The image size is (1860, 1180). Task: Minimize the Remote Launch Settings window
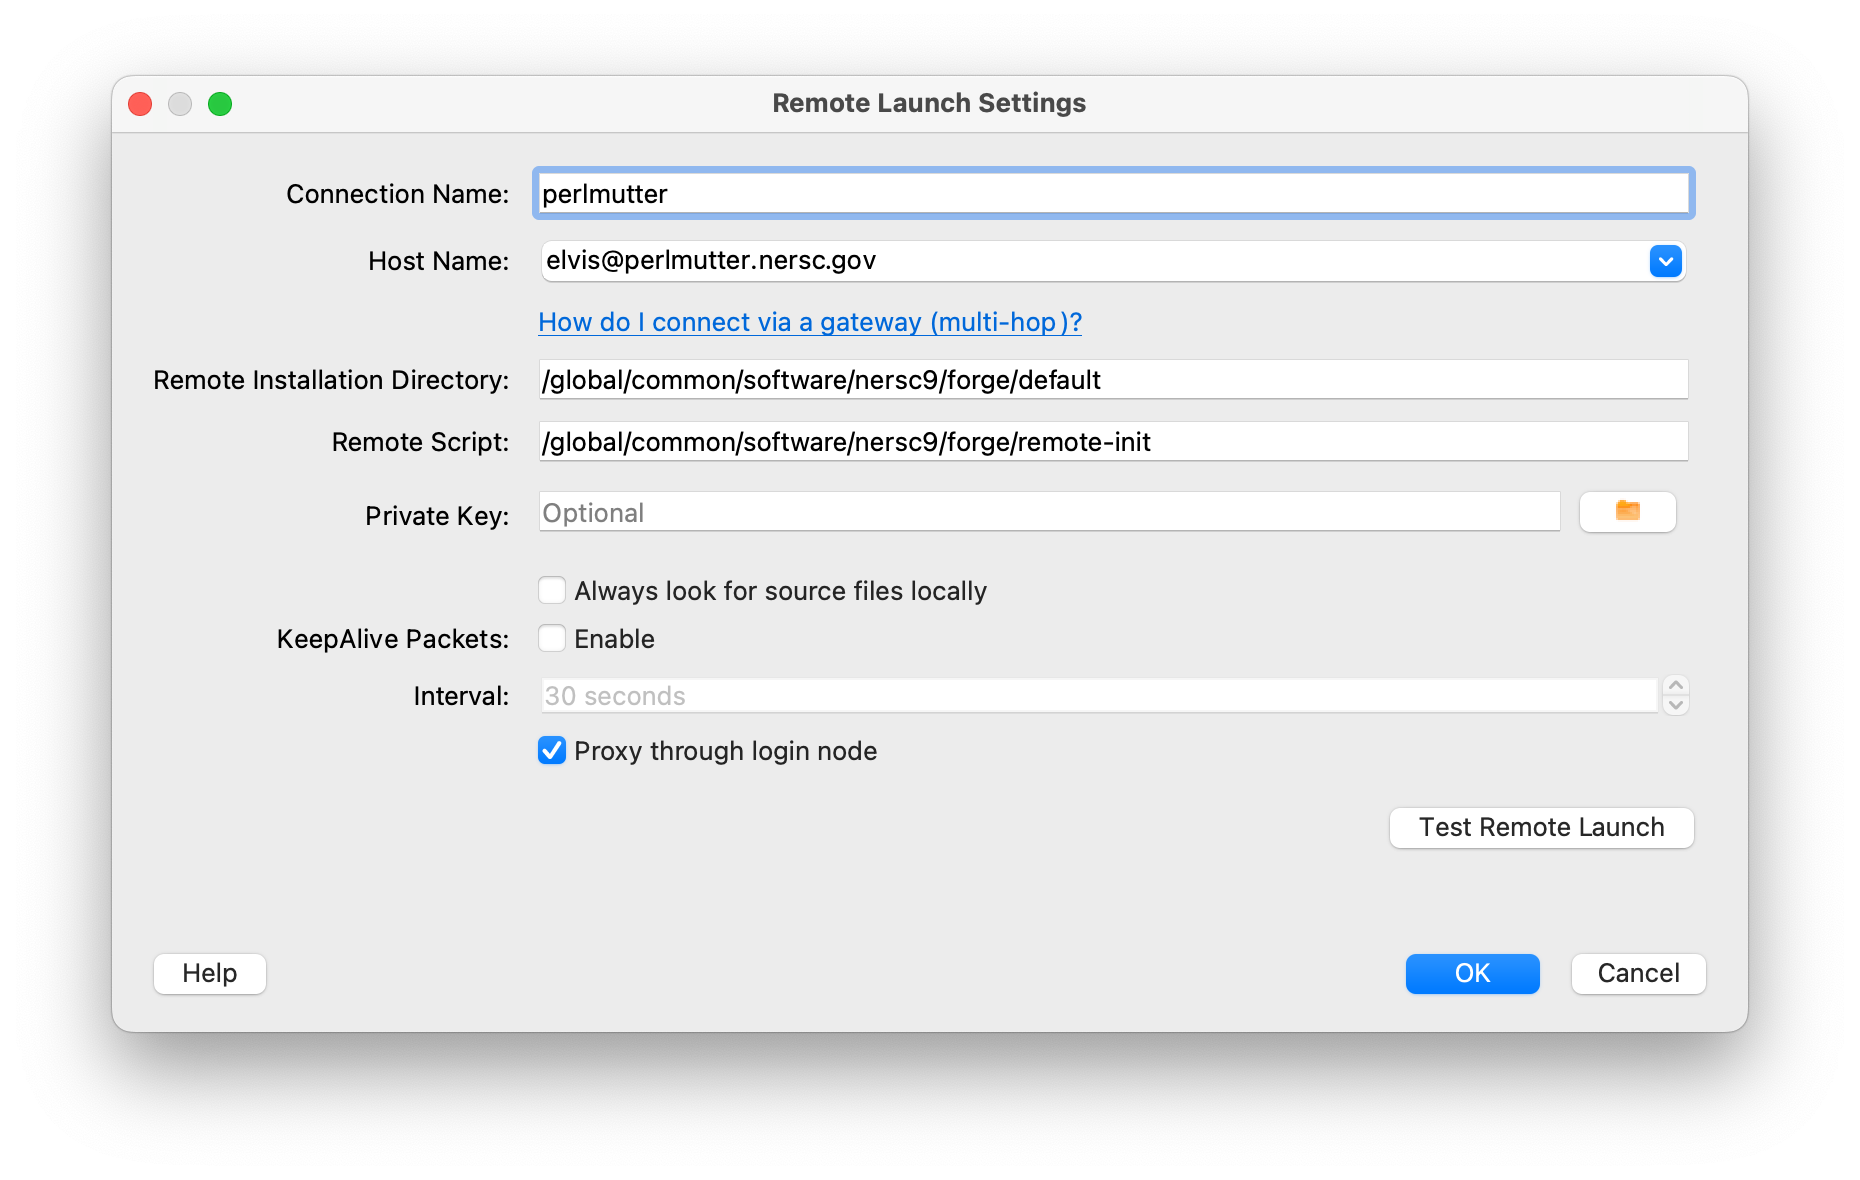[180, 103]
